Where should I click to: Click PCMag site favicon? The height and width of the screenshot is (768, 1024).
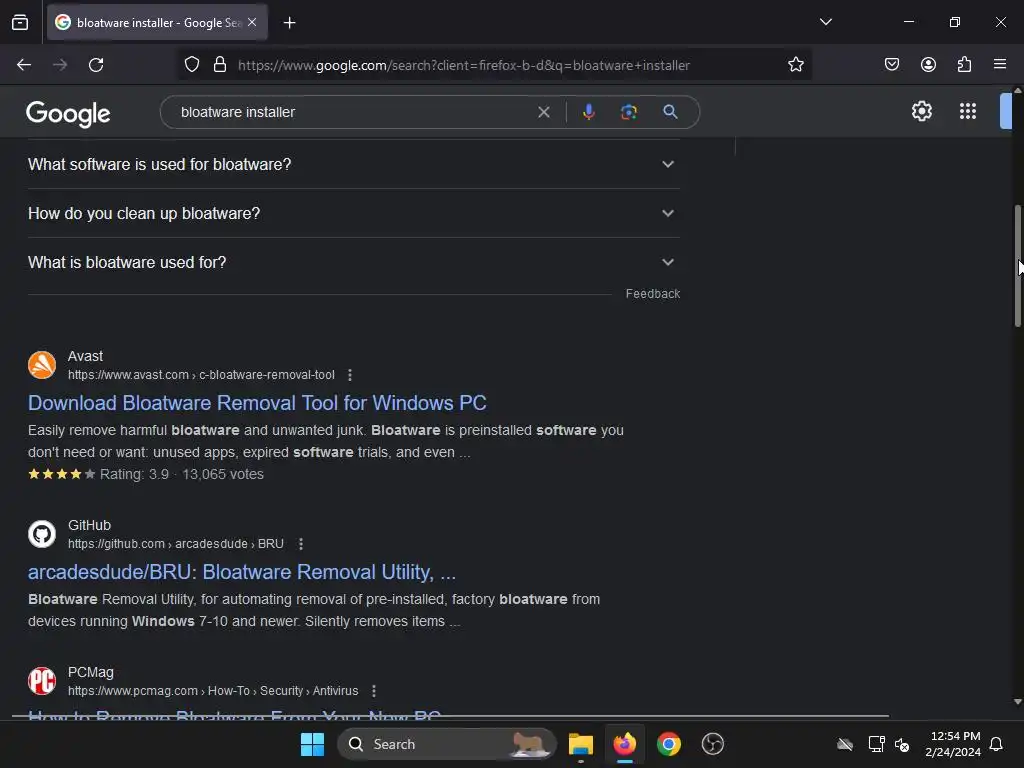42,681
